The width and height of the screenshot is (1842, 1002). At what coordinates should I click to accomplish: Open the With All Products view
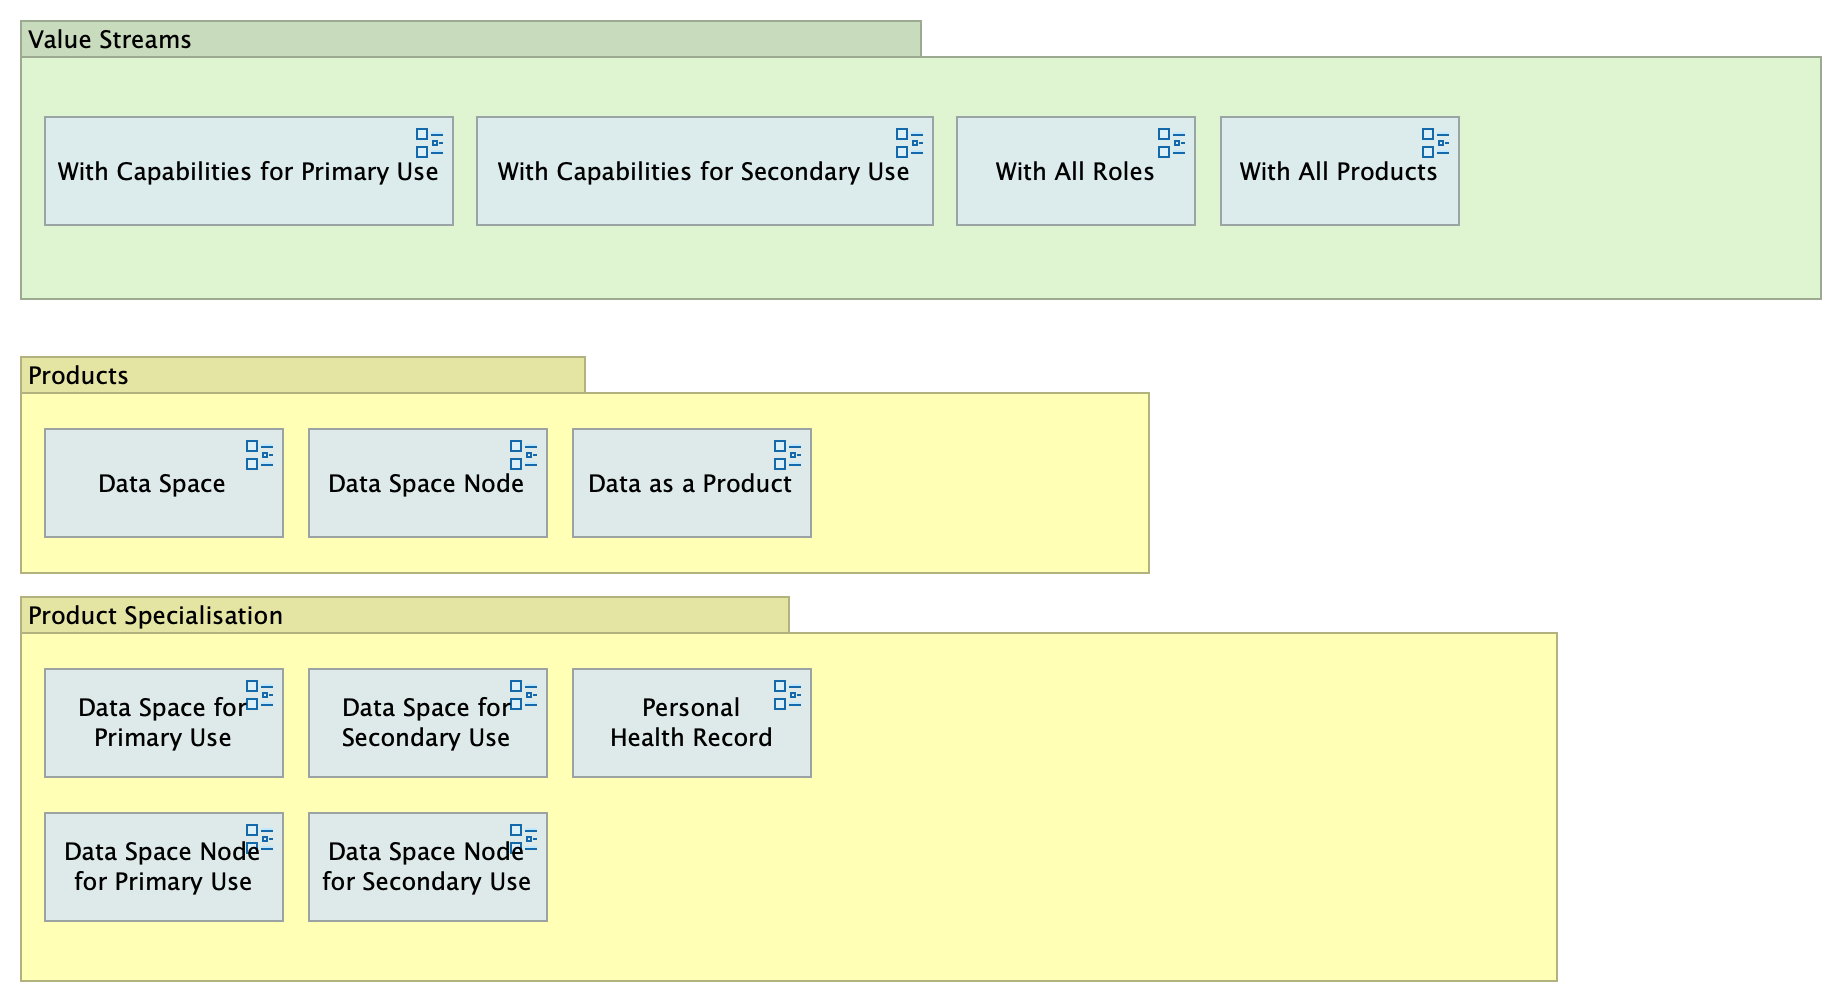tap(1339, 185)
